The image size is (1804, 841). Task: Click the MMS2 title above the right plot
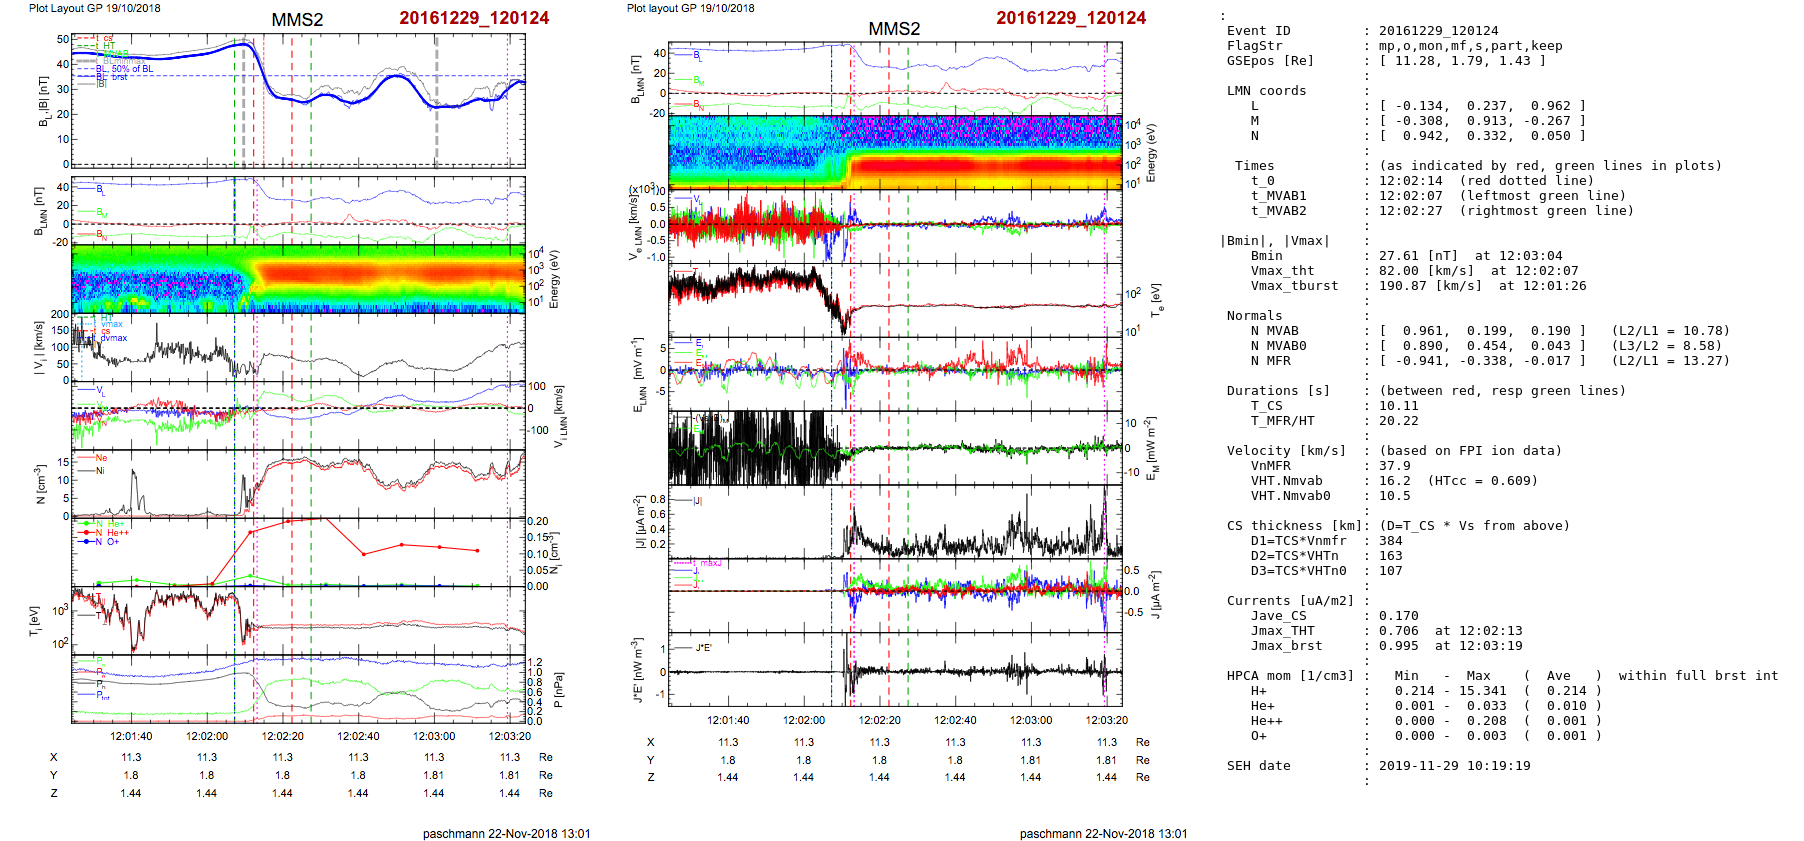894,28
